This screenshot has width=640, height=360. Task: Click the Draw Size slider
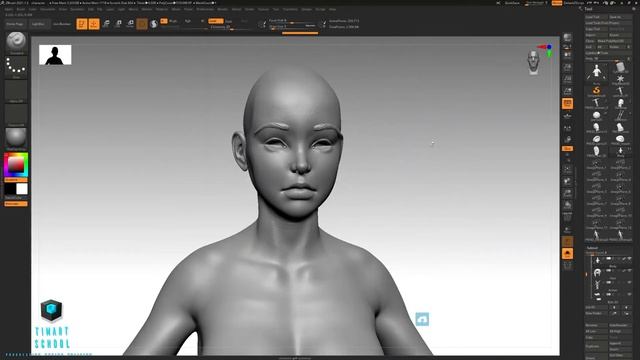click(x=293, y=27)
